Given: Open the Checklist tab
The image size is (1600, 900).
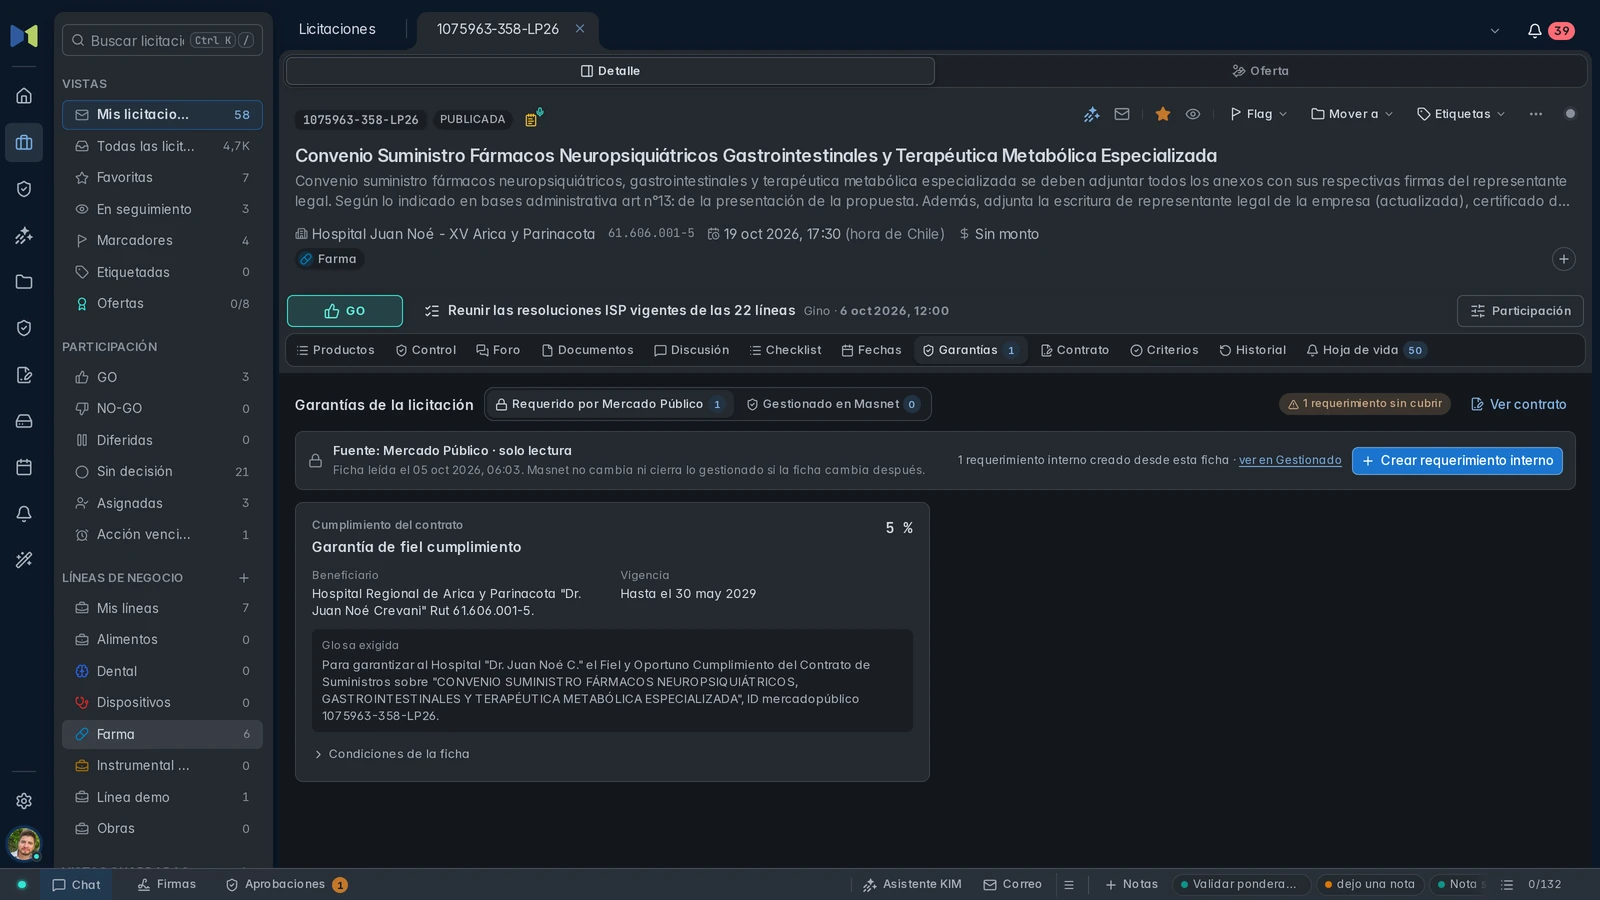Looking at the screenshot, I should coord(786,350).
